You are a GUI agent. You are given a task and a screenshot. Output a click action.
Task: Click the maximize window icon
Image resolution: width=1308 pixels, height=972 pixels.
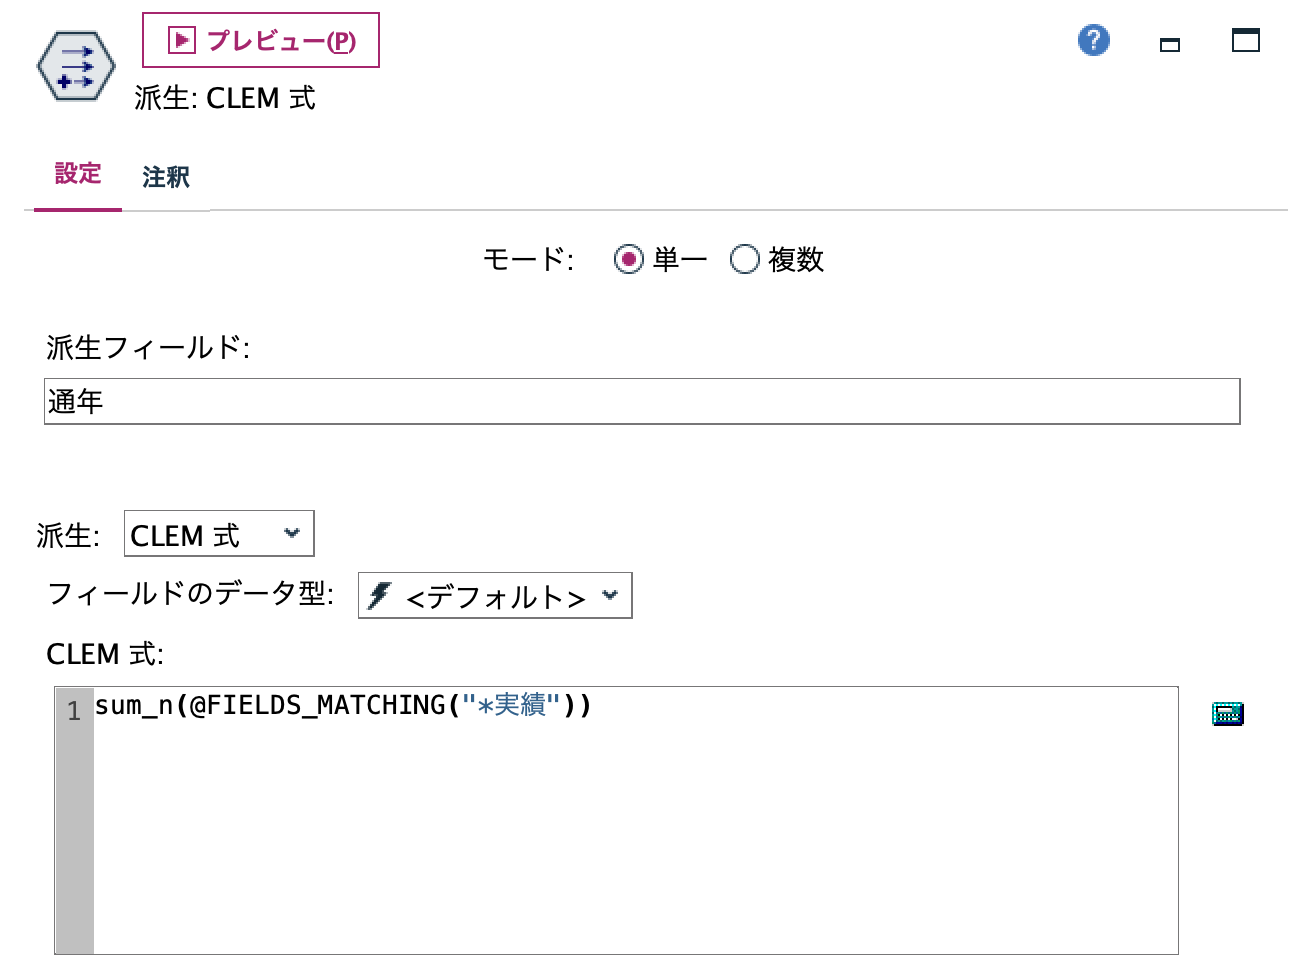1246,41
